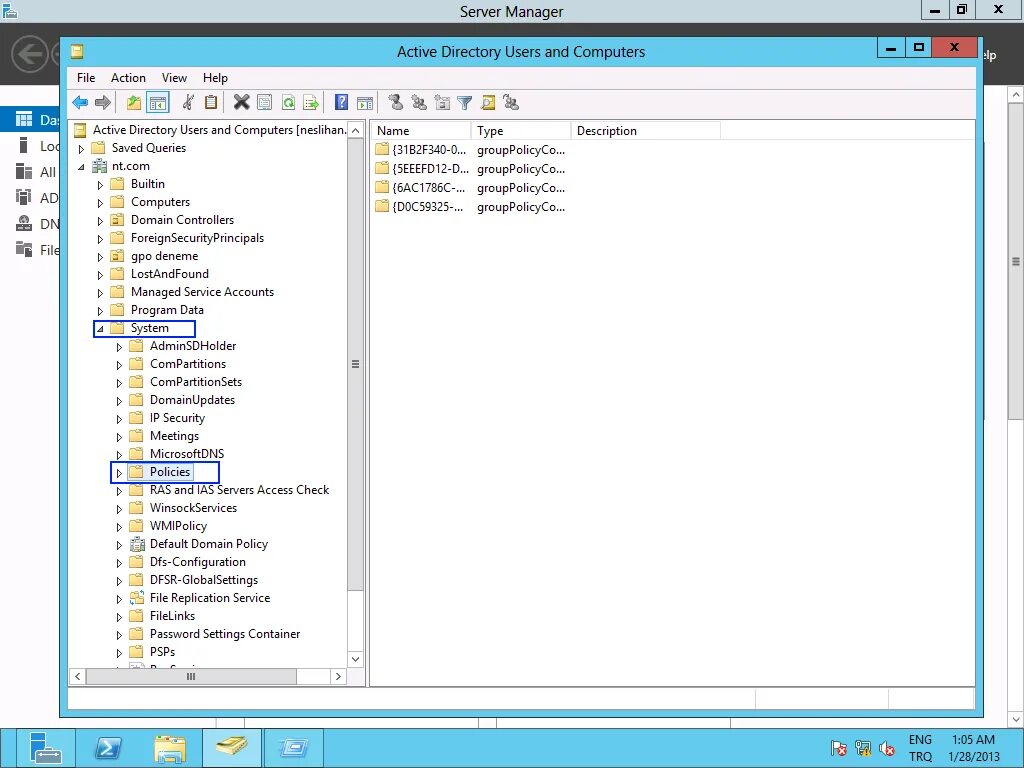Click the tree horizontal scroll right arrow
This screenshot has width=1024, height=768.
coord(338,677)
